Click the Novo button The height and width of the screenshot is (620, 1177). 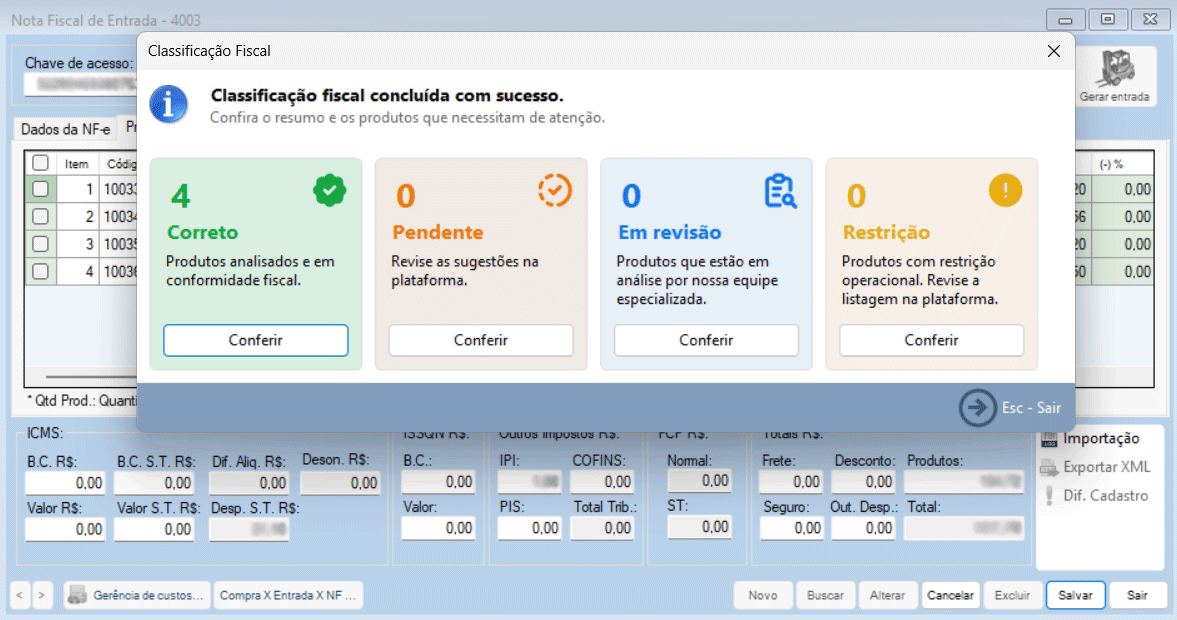pos(763,595)
